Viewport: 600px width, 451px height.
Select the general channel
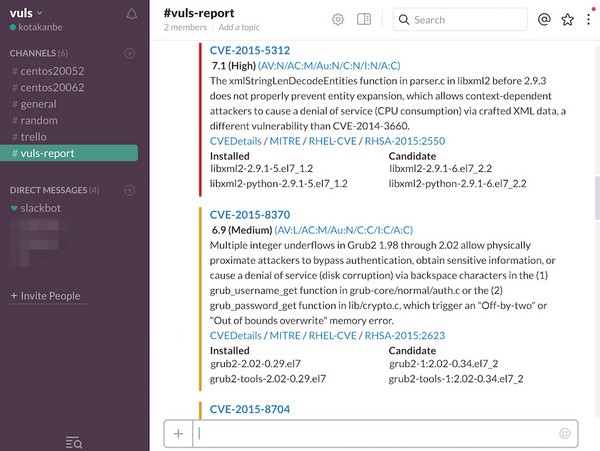pos(38,103)
